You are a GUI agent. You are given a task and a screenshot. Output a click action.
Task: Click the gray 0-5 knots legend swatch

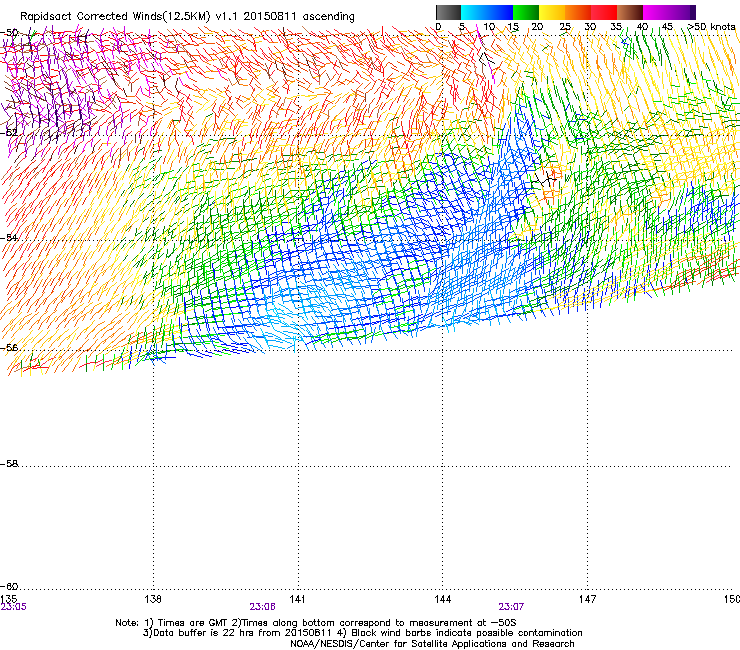coord(448,12)
